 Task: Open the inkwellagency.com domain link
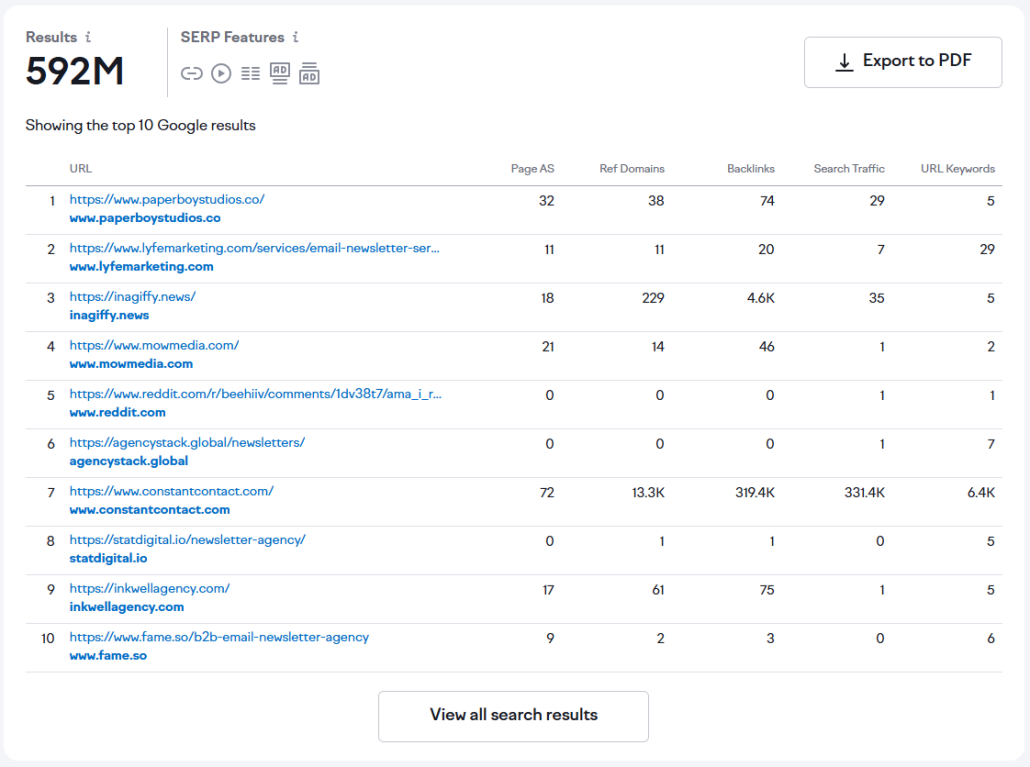tap(127, 607)
